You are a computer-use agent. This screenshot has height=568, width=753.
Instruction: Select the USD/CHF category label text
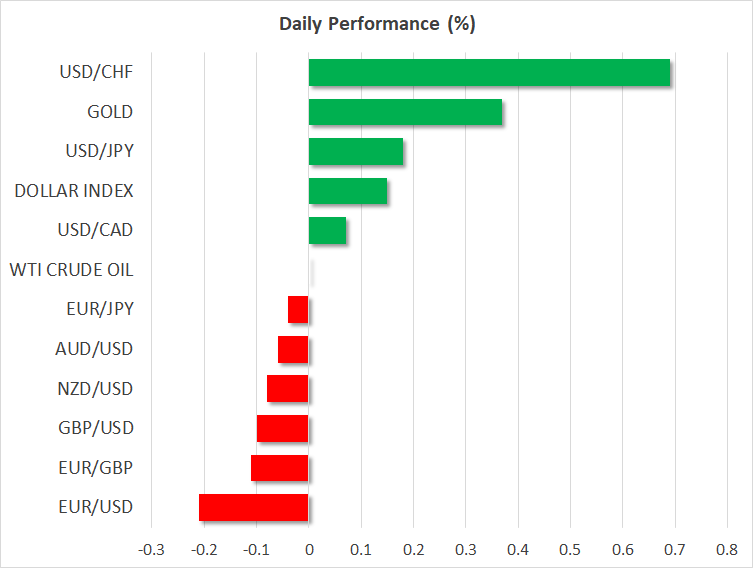[x=98, y=72]
